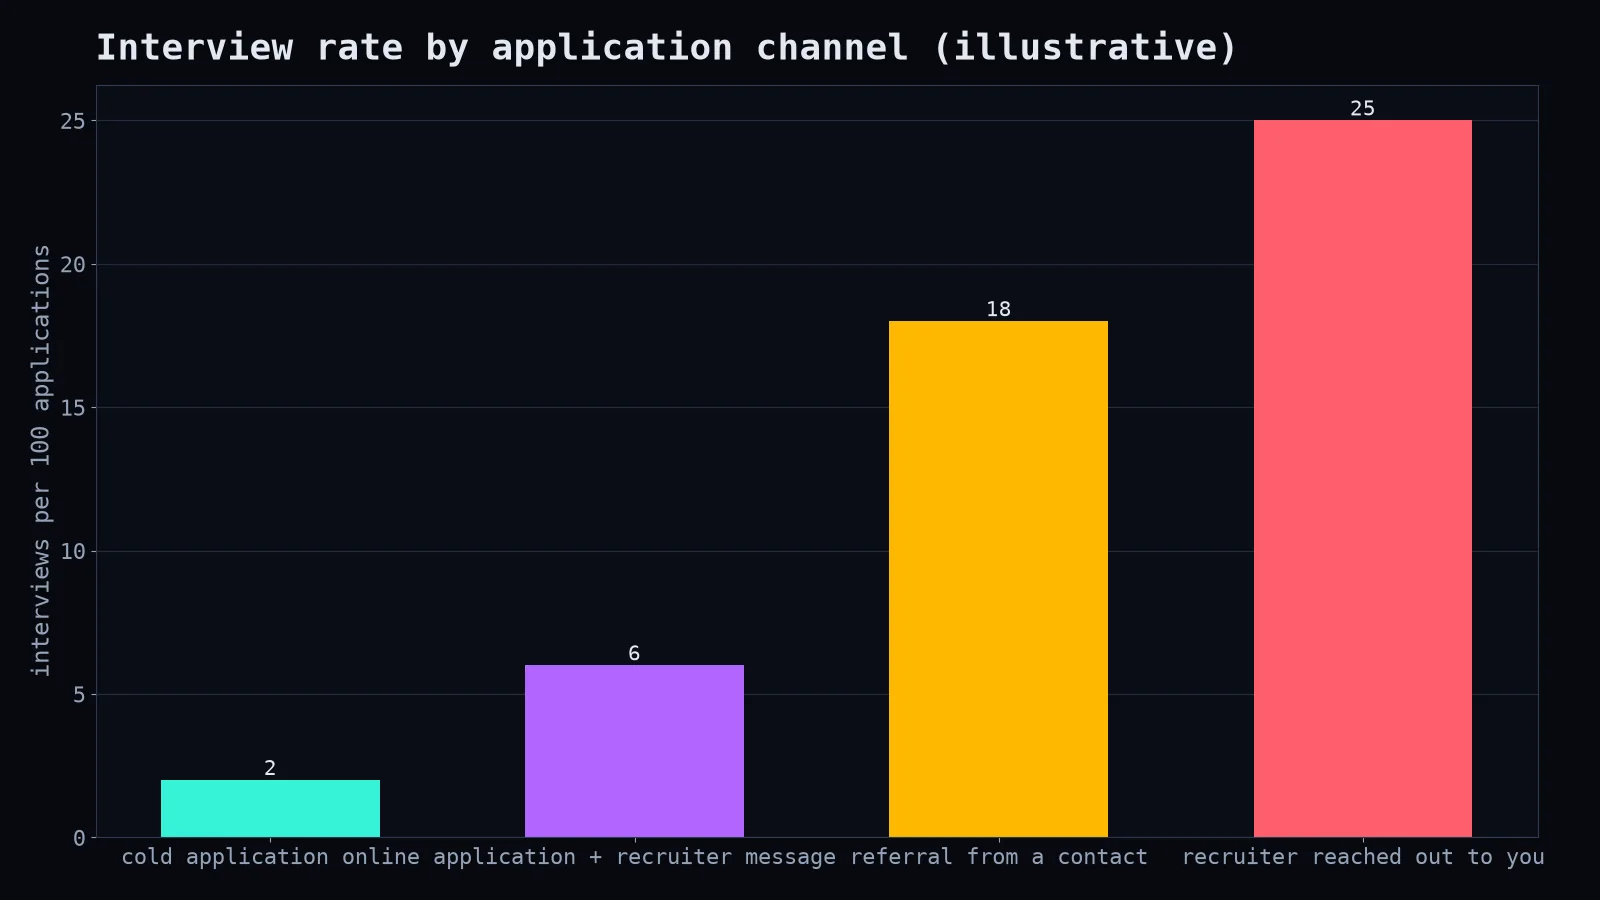Click the red recruiter reached out bar

(x=1362, y=478)
